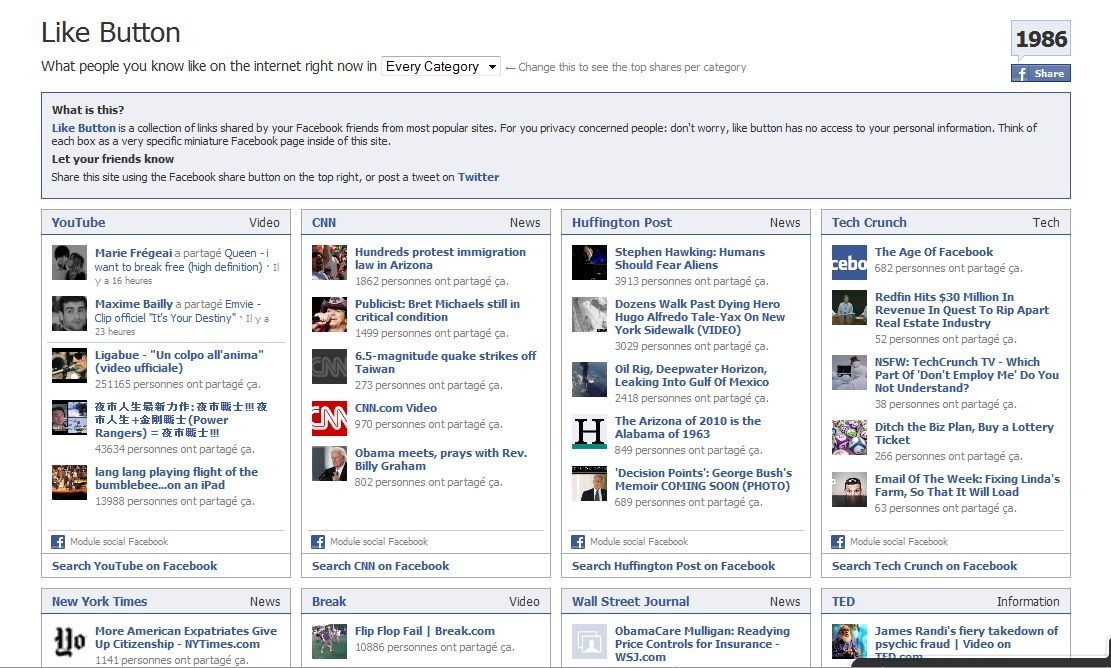1111x668 pixels.
Task: Click the Bret Michaels article thumbnail
Action: click(329, 314)
